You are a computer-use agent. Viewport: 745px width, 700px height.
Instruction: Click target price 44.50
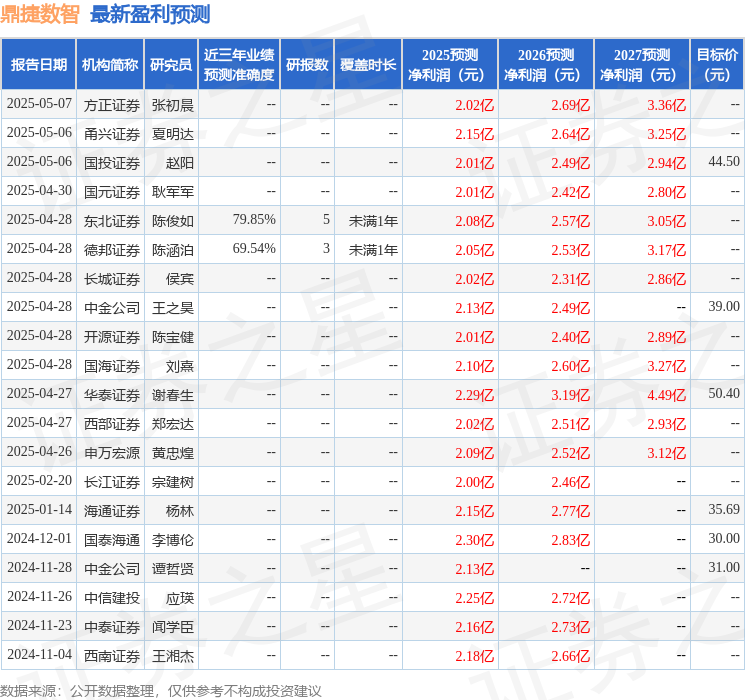click(x=724, y=162)
